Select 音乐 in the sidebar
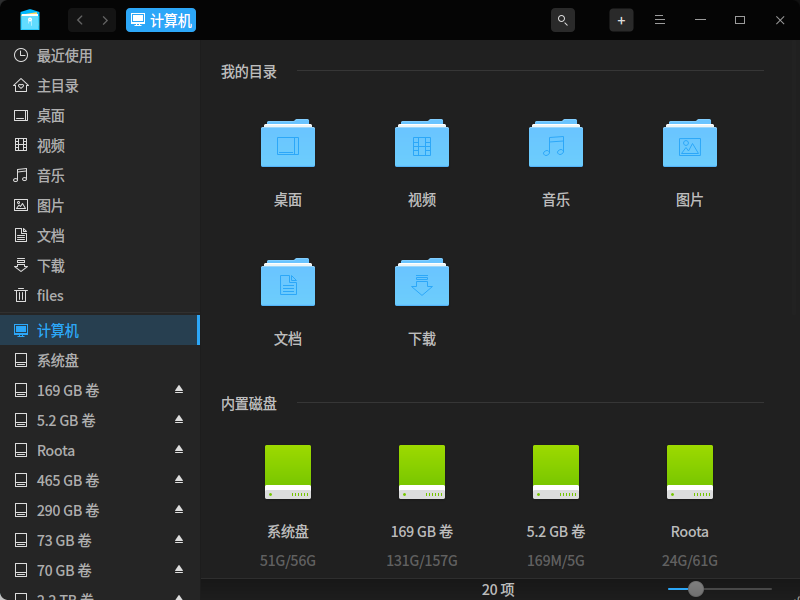Image resolution: width=800 pixels, height=600 pixels. tap(100, 176)
